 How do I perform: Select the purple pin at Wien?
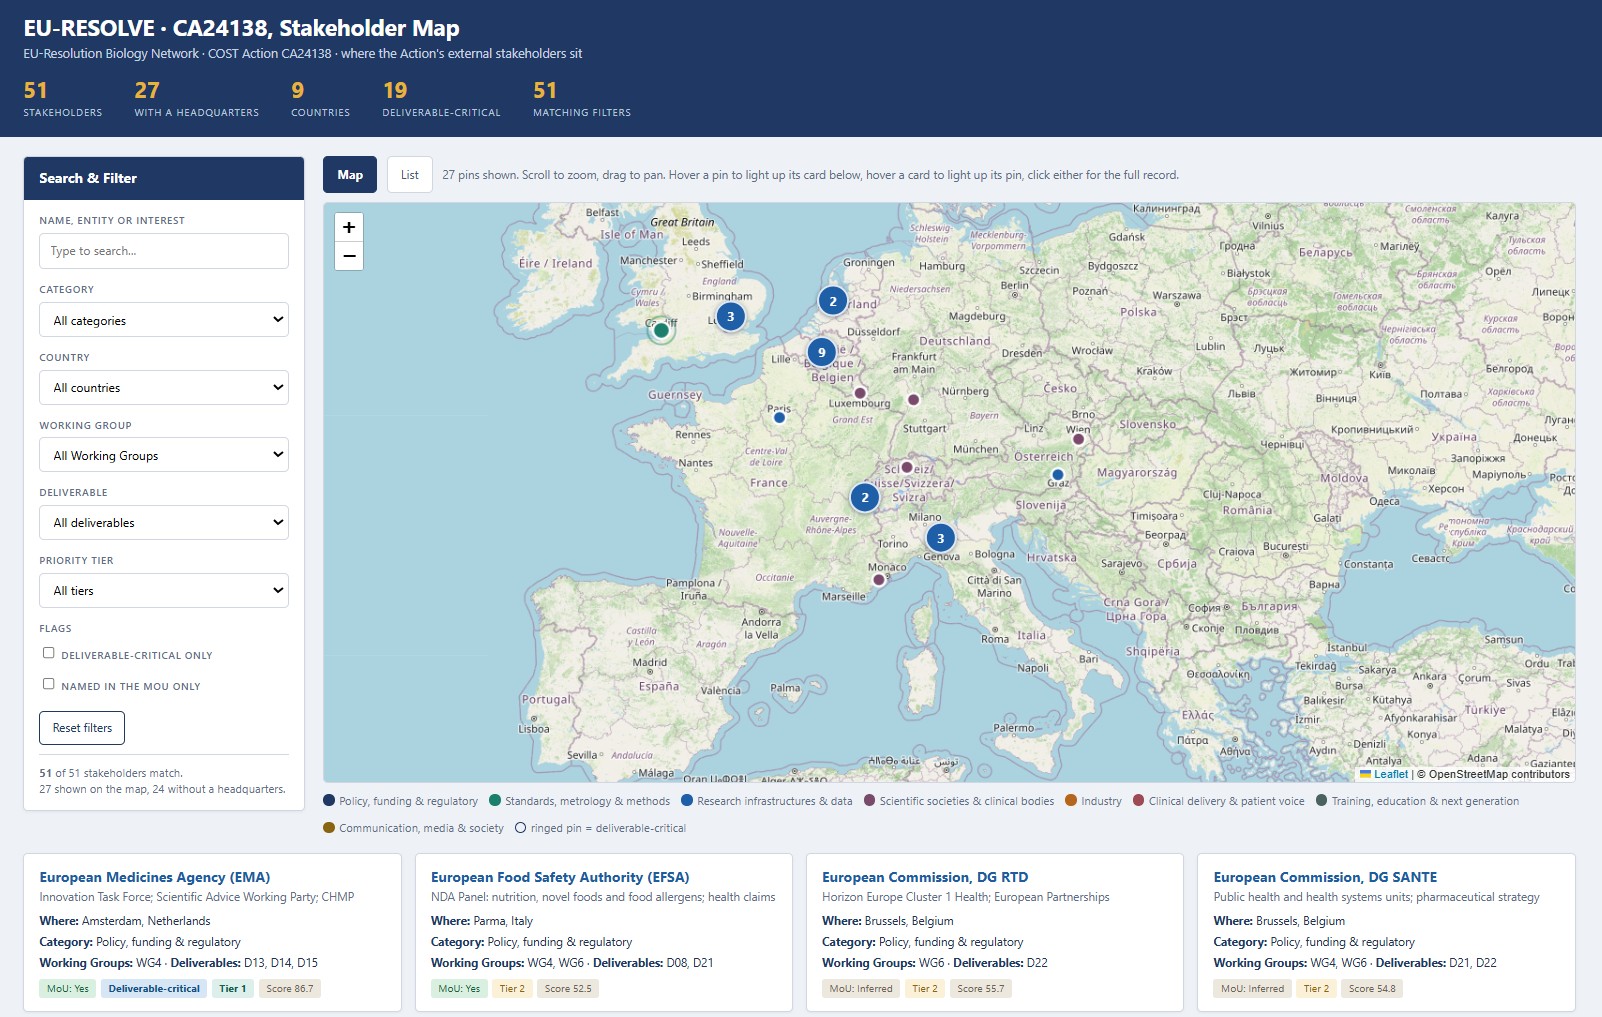coord(1078,439)
